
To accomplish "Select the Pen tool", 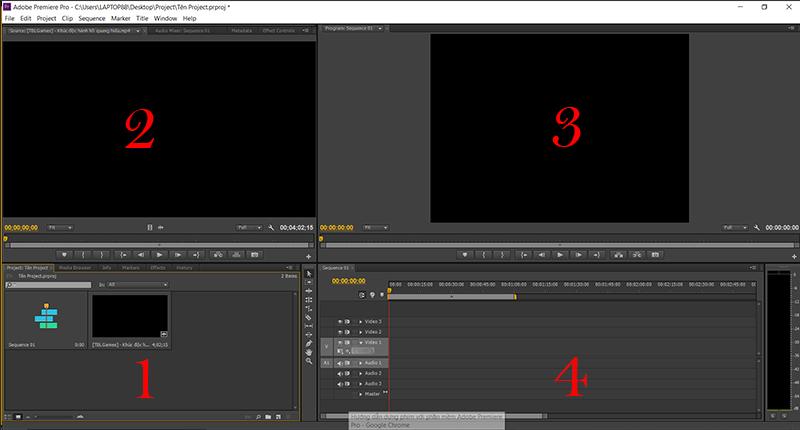I will pyautogui.click(x=309, y=343).
